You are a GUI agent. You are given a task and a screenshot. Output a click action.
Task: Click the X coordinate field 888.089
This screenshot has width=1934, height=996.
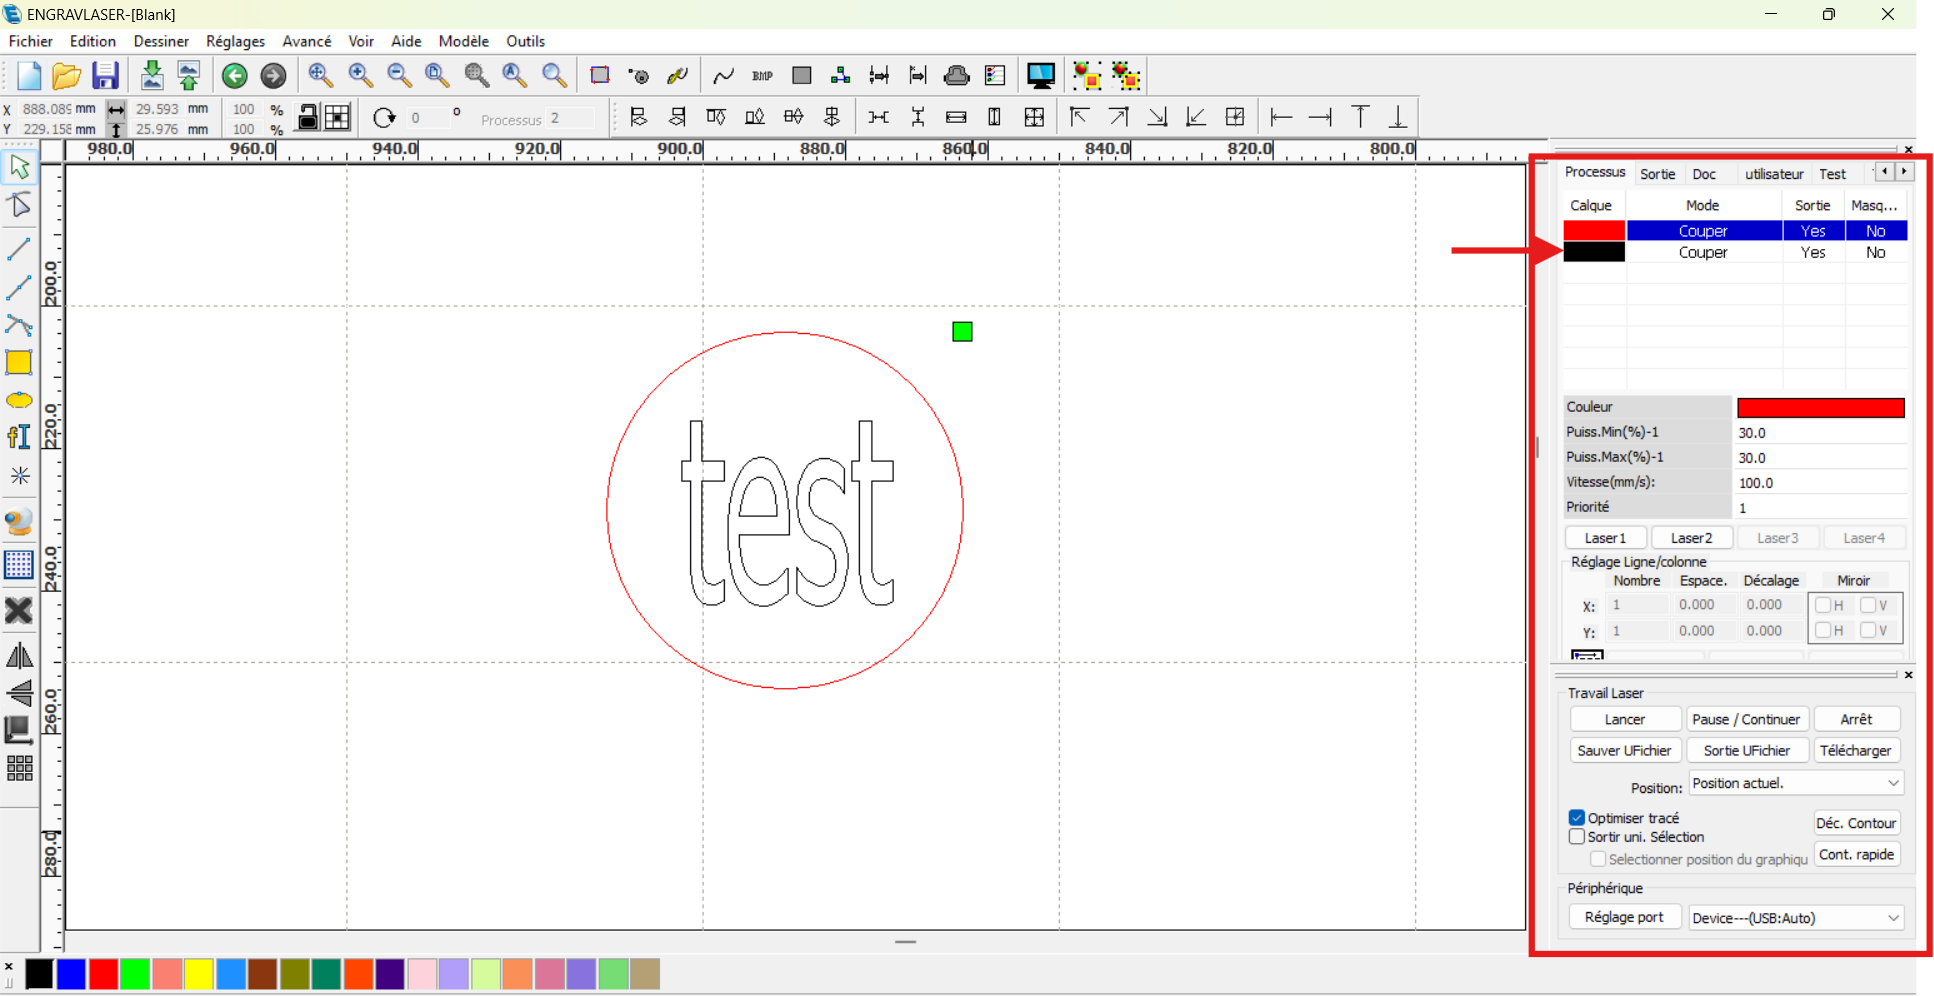pos(47,109)
